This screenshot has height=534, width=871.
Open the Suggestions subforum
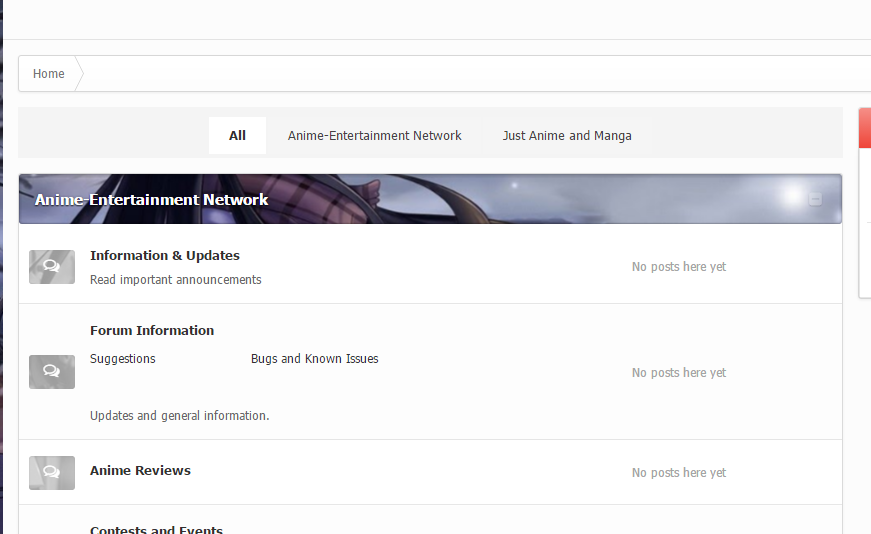pos(123,358)
